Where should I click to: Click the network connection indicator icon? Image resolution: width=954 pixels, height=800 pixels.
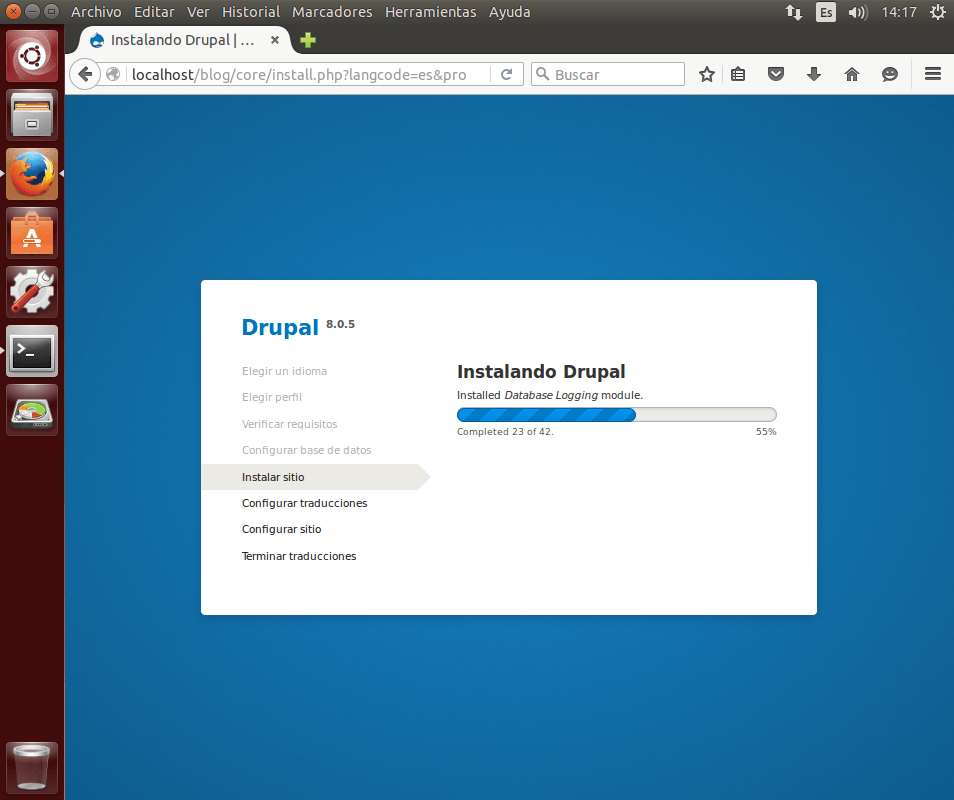pyautogui.click(x=794, y=12)
